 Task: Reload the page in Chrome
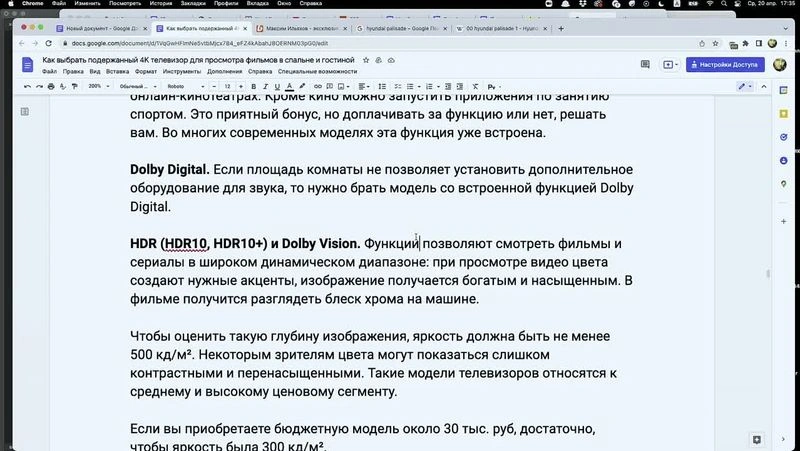pos(48,43)
